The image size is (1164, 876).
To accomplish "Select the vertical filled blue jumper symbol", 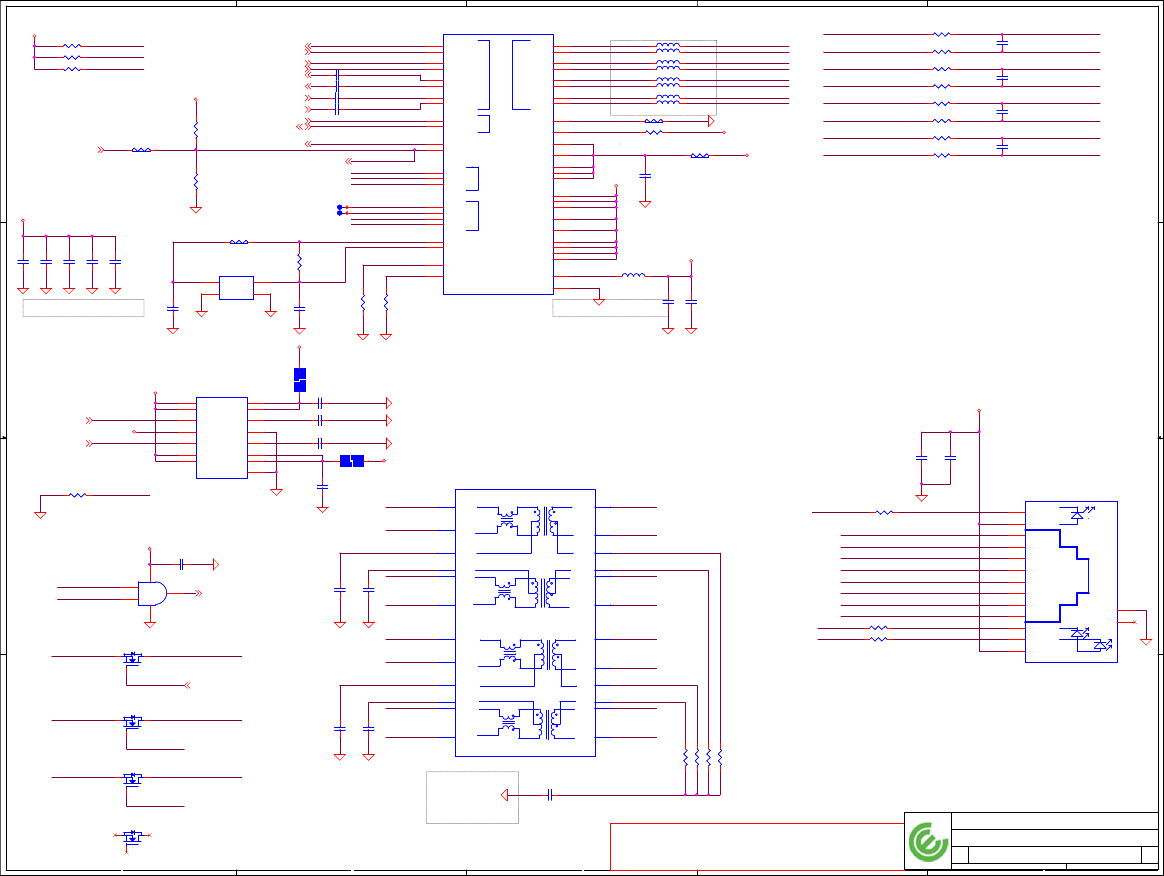I will click(x=300, y=379).
